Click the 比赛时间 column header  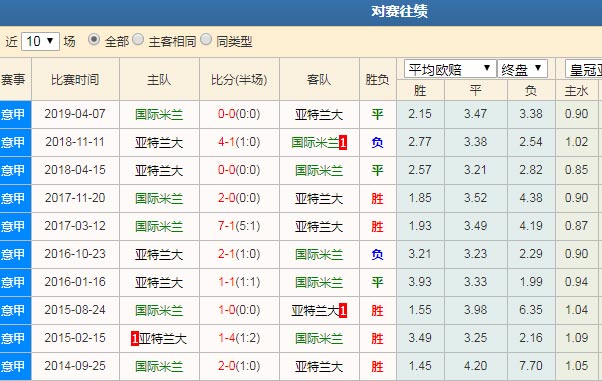(x=75, y=80)
